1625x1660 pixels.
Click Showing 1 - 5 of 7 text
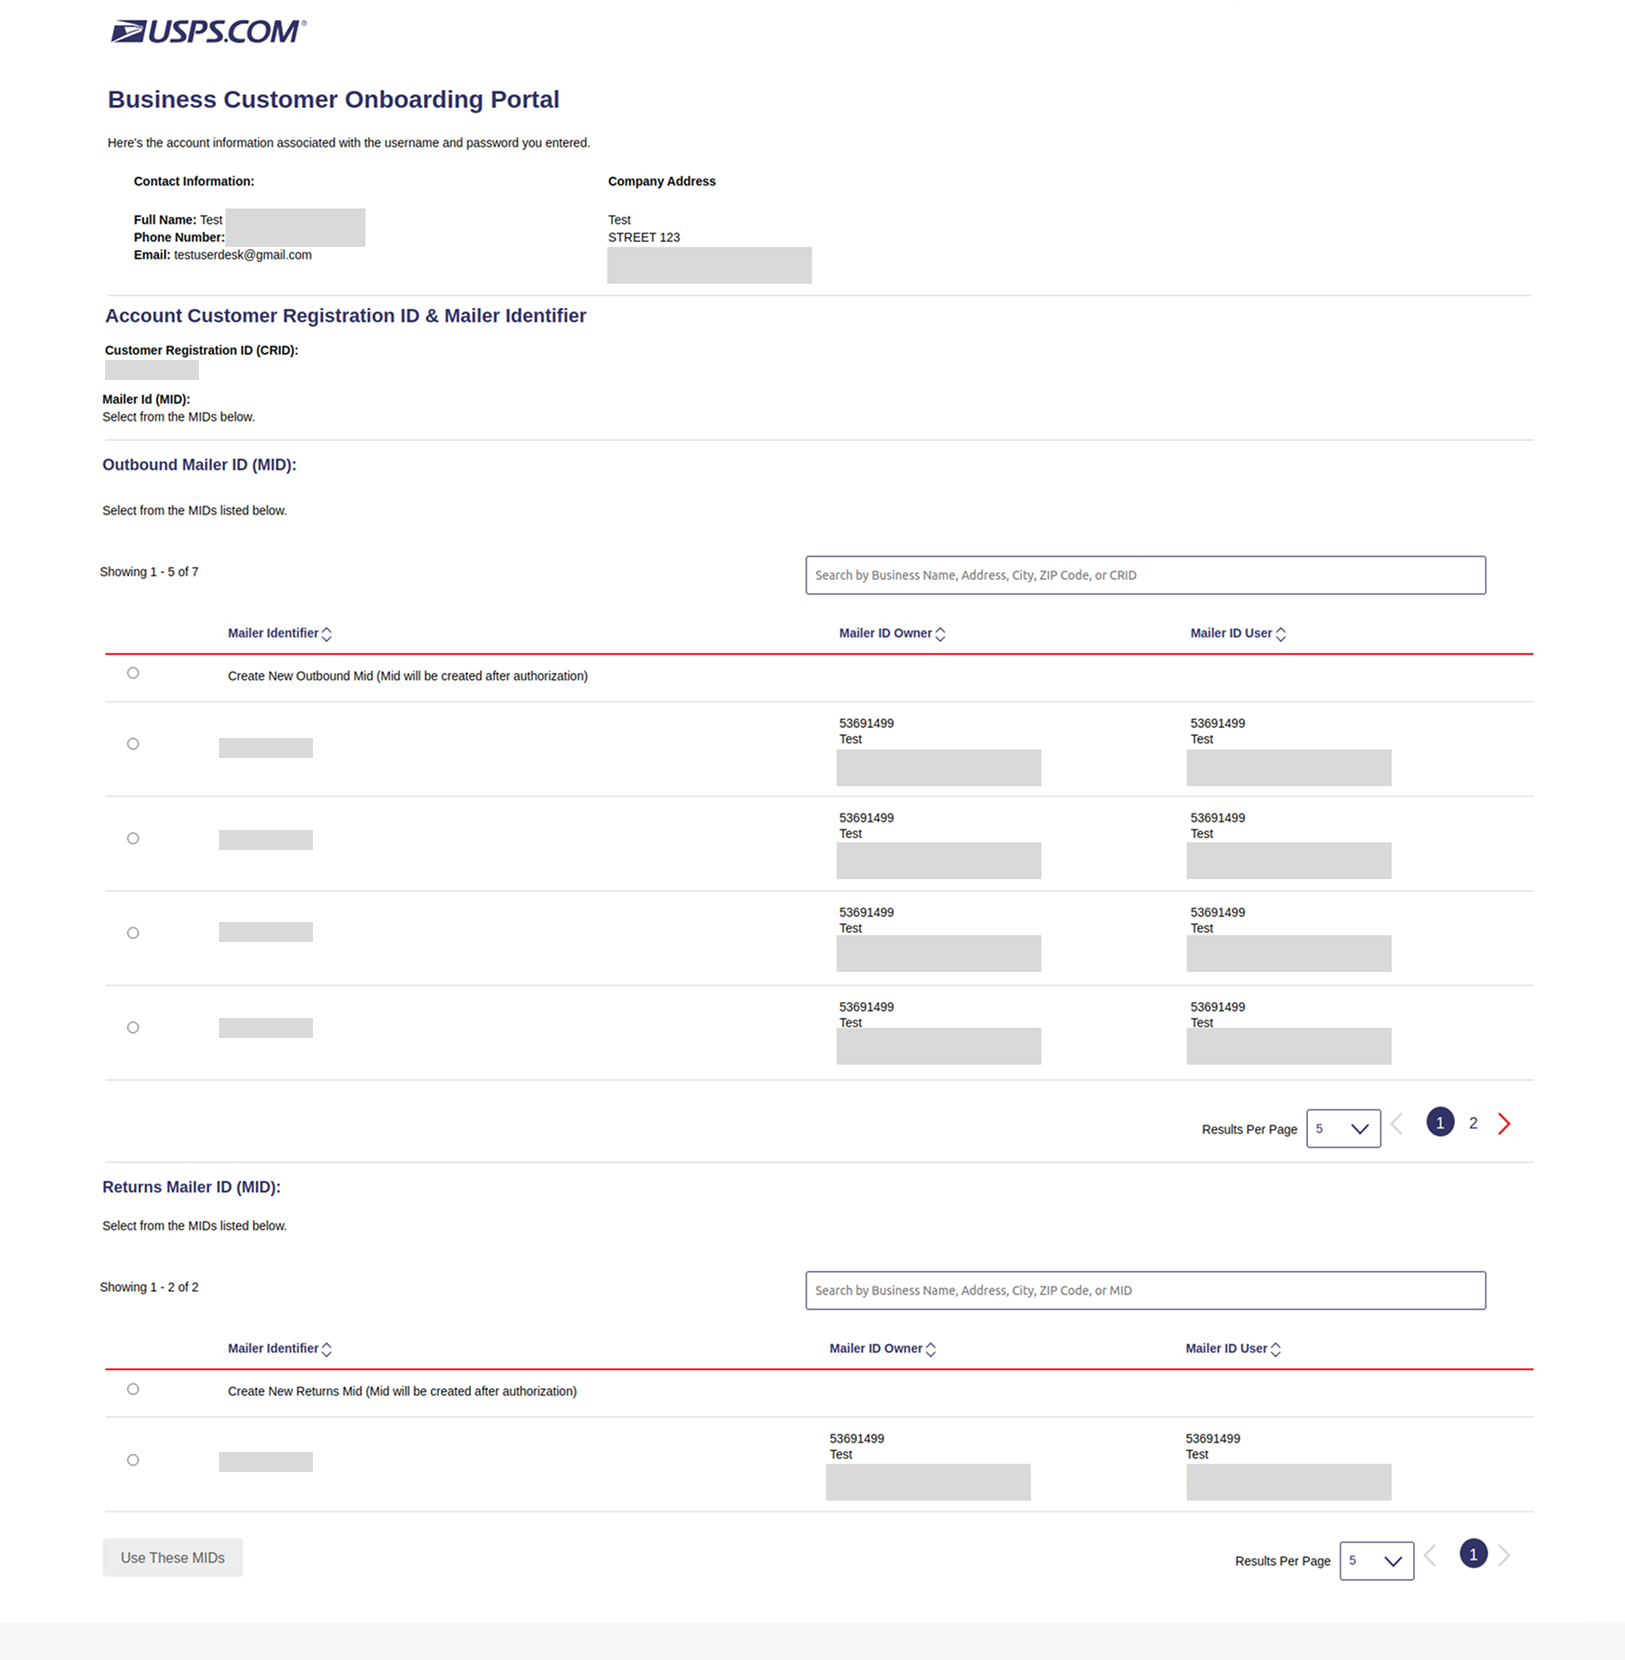pos(149,572)
